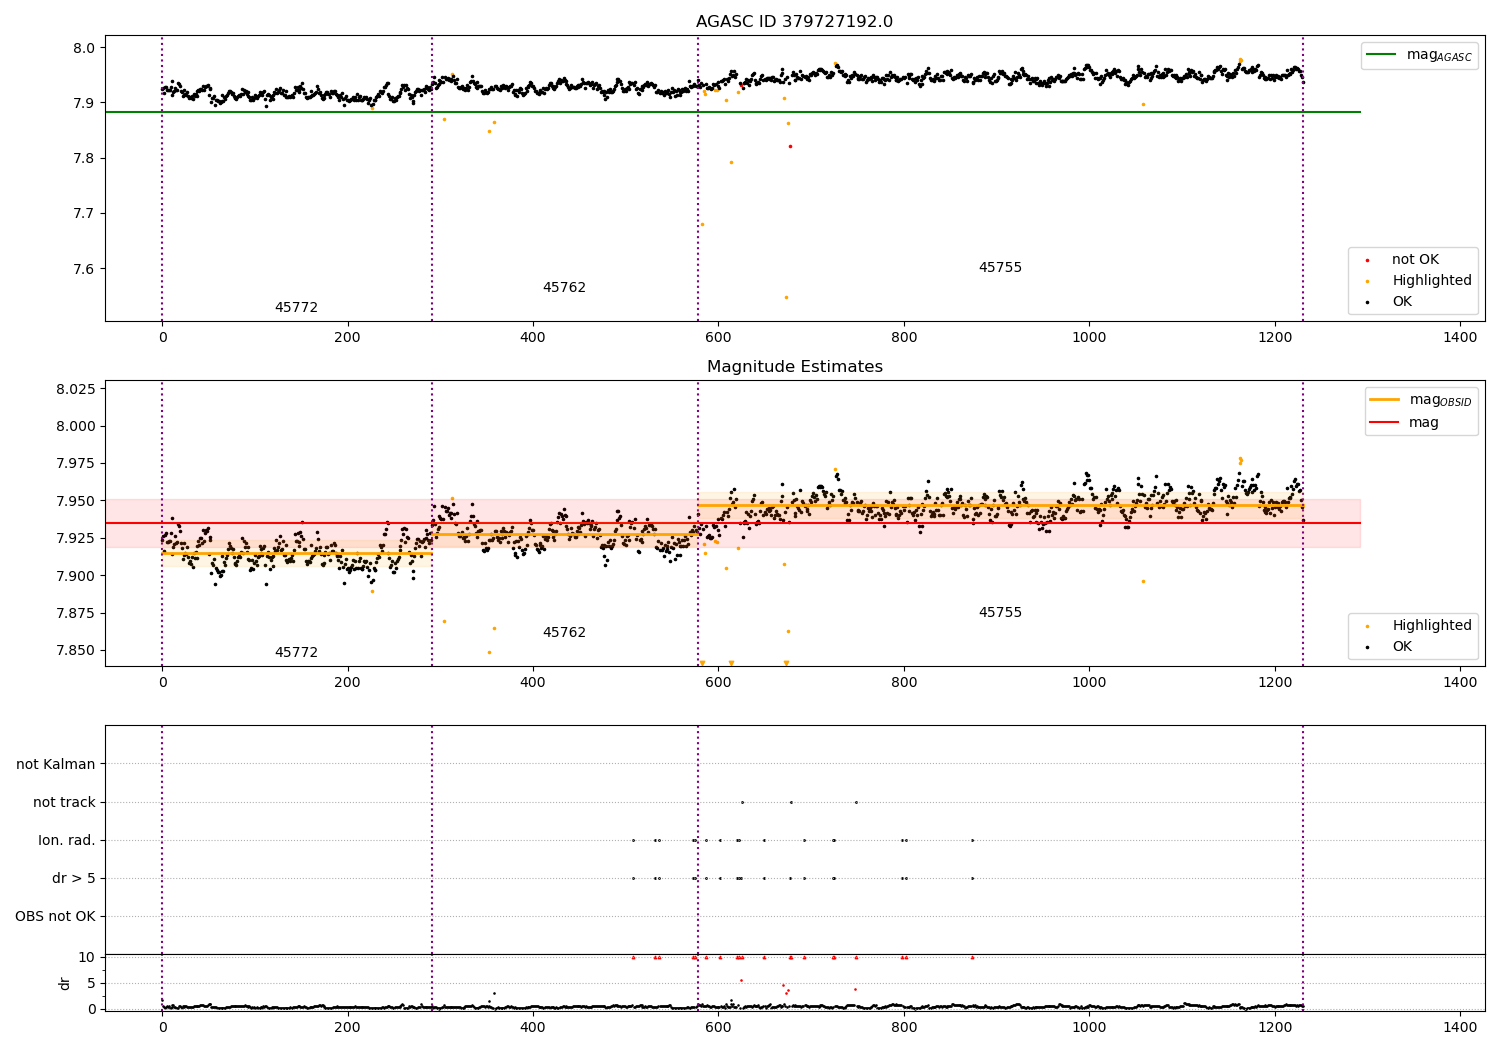Select the Magnitude Estimates subplot title
Screen dimensions: 1500x1050
(794, 367)
